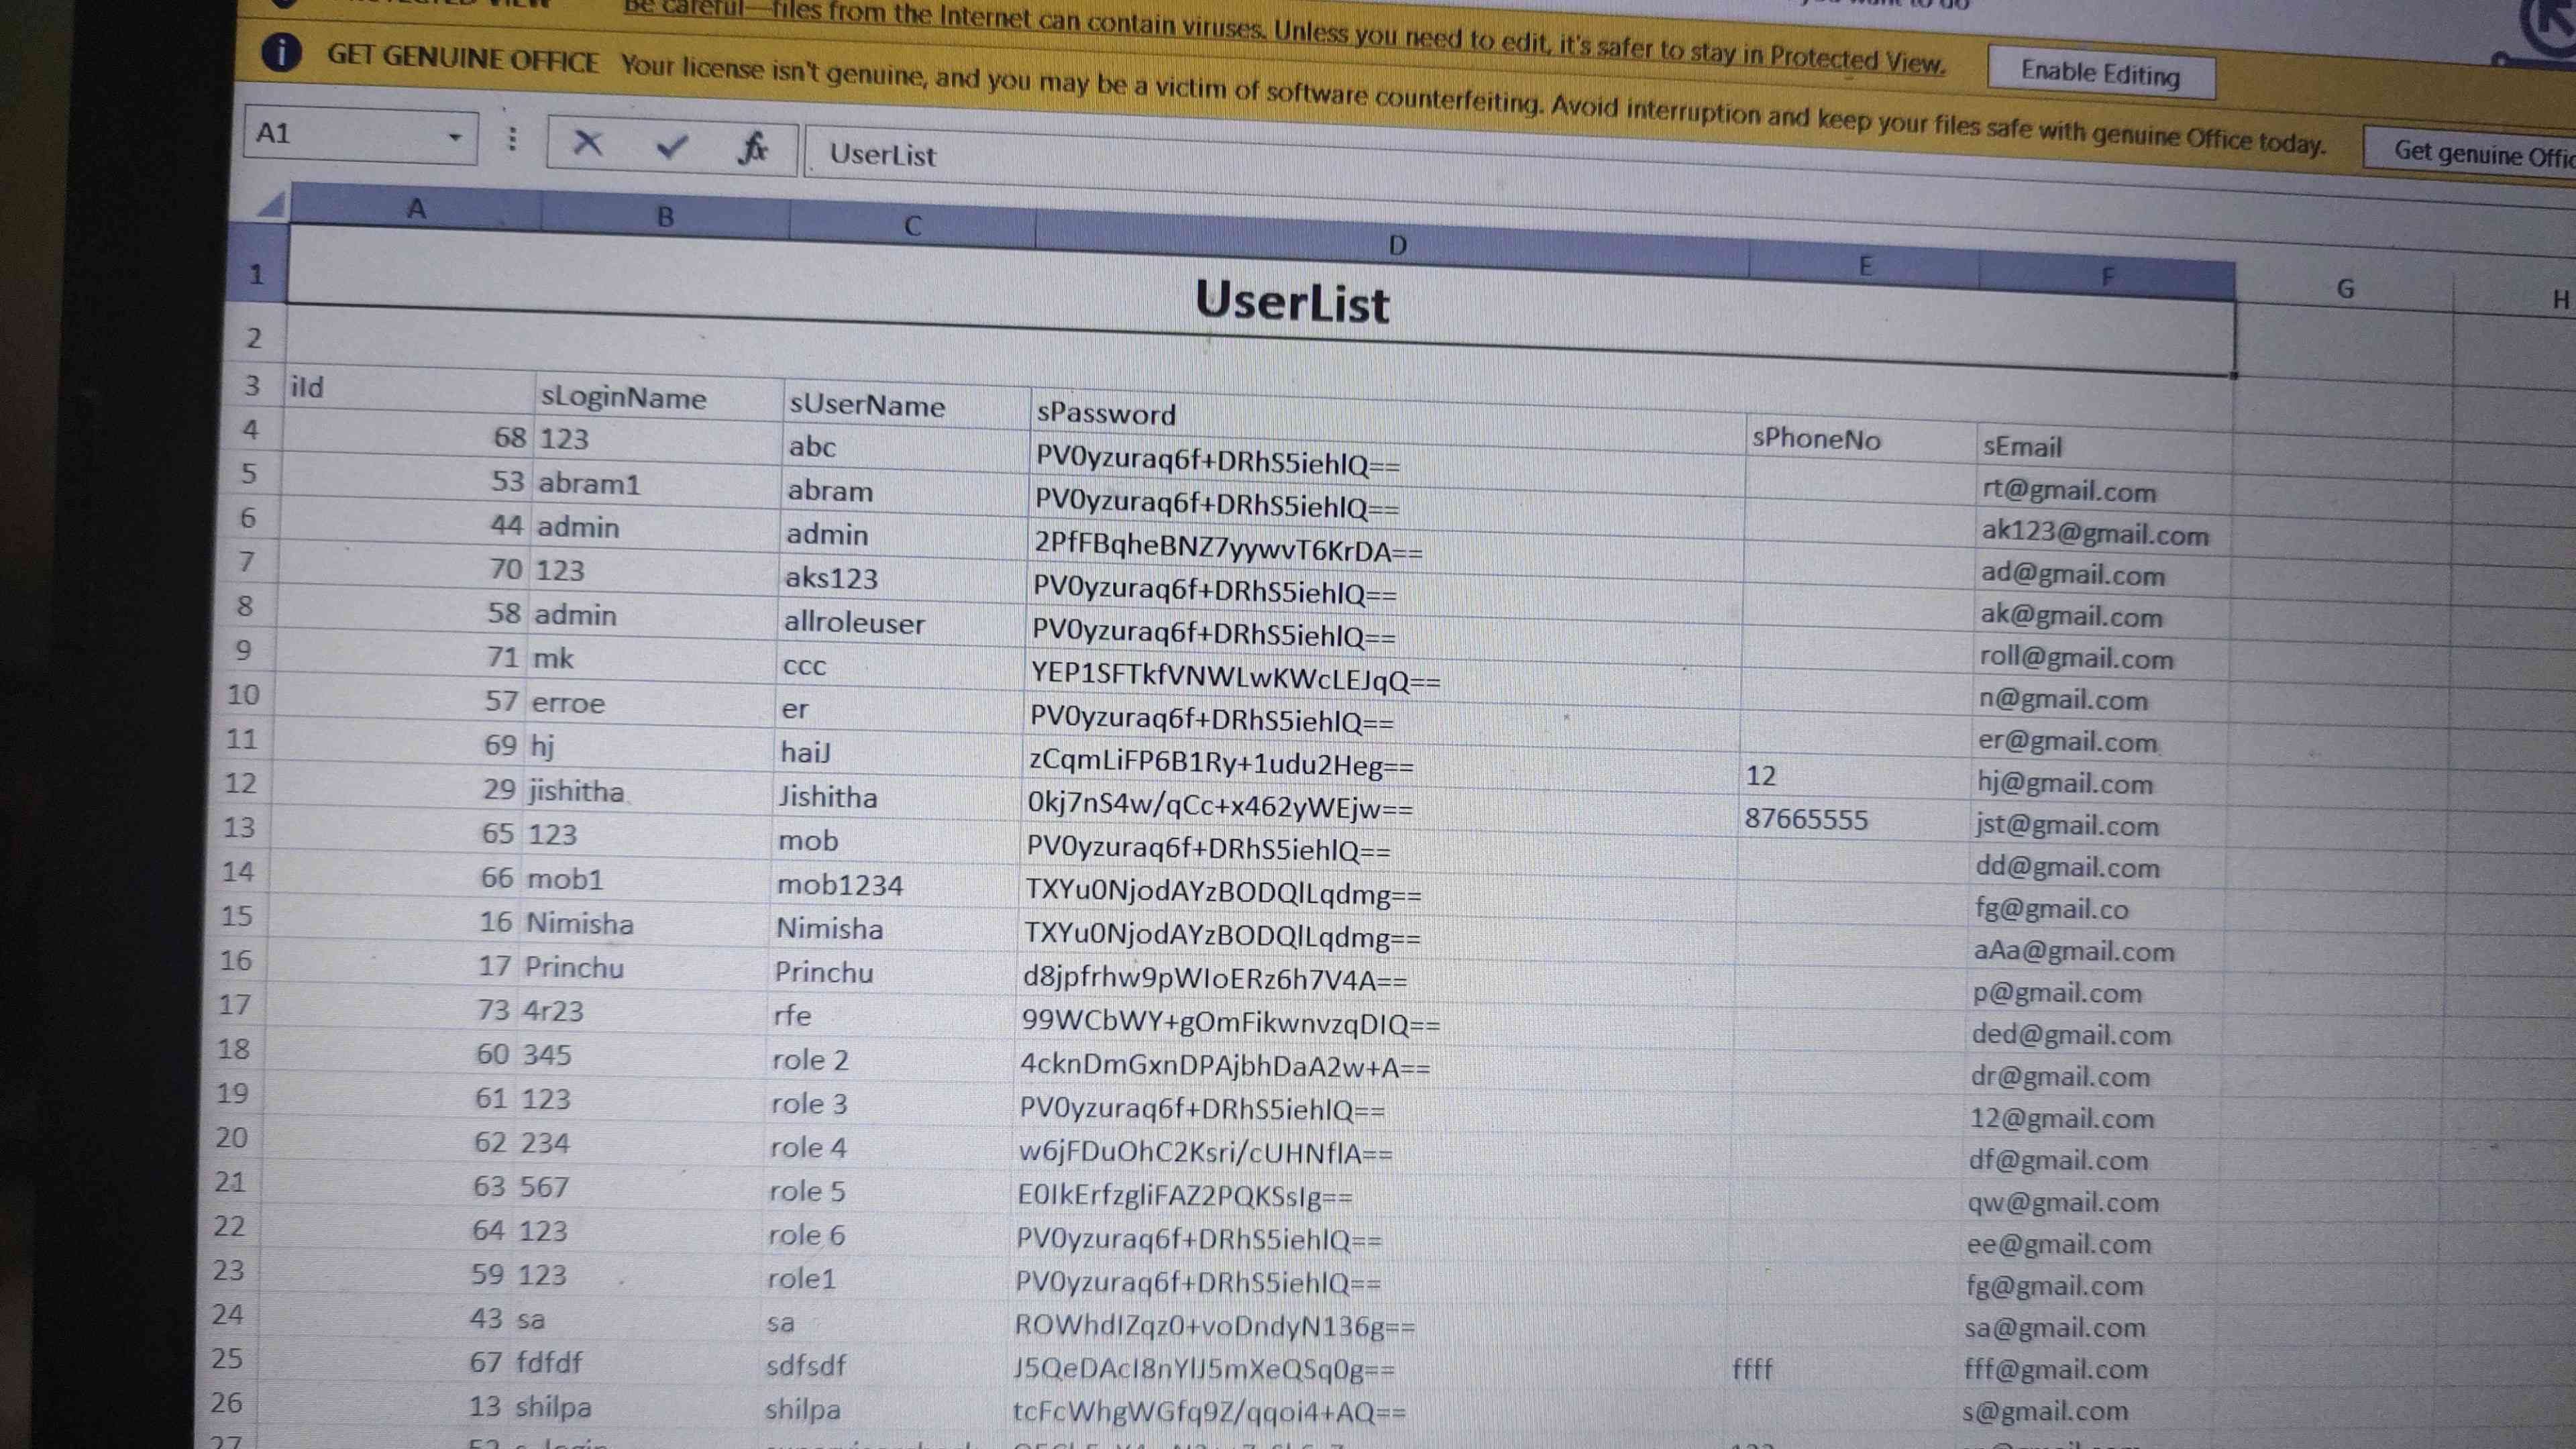2576x1449 pixels.
Task: Click the Cancel X icon in formula bar
Action: pyautogui.click(x=587, y=143)
